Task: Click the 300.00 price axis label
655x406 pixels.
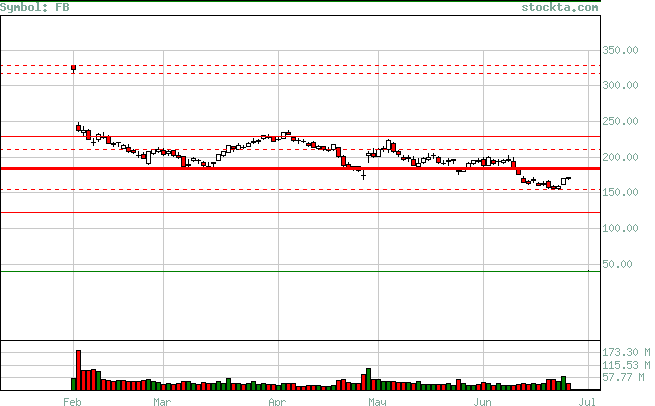Action: pyautogui.click(x=620, y=85)
